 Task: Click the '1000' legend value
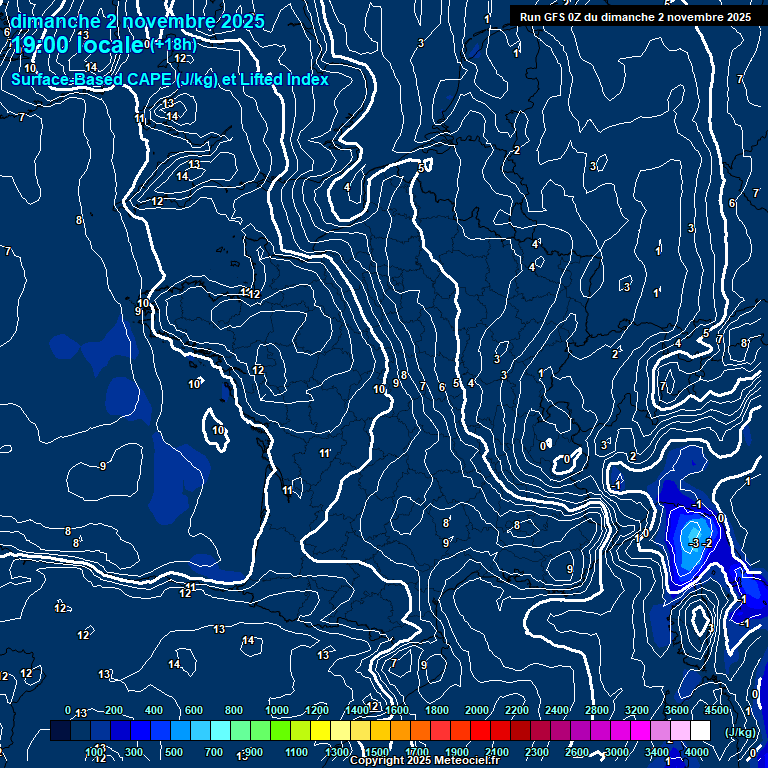(x=277, y=710)
